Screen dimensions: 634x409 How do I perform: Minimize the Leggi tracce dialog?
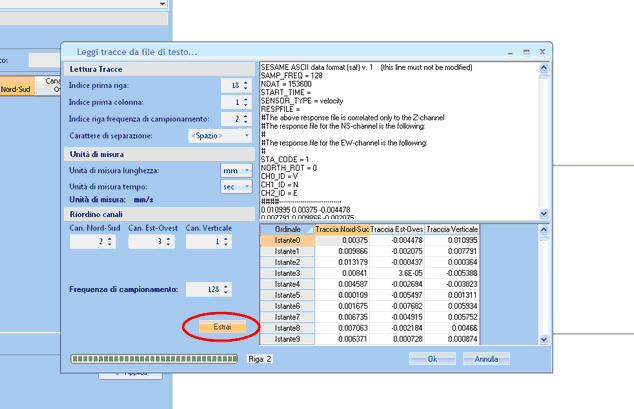[510, 52]
